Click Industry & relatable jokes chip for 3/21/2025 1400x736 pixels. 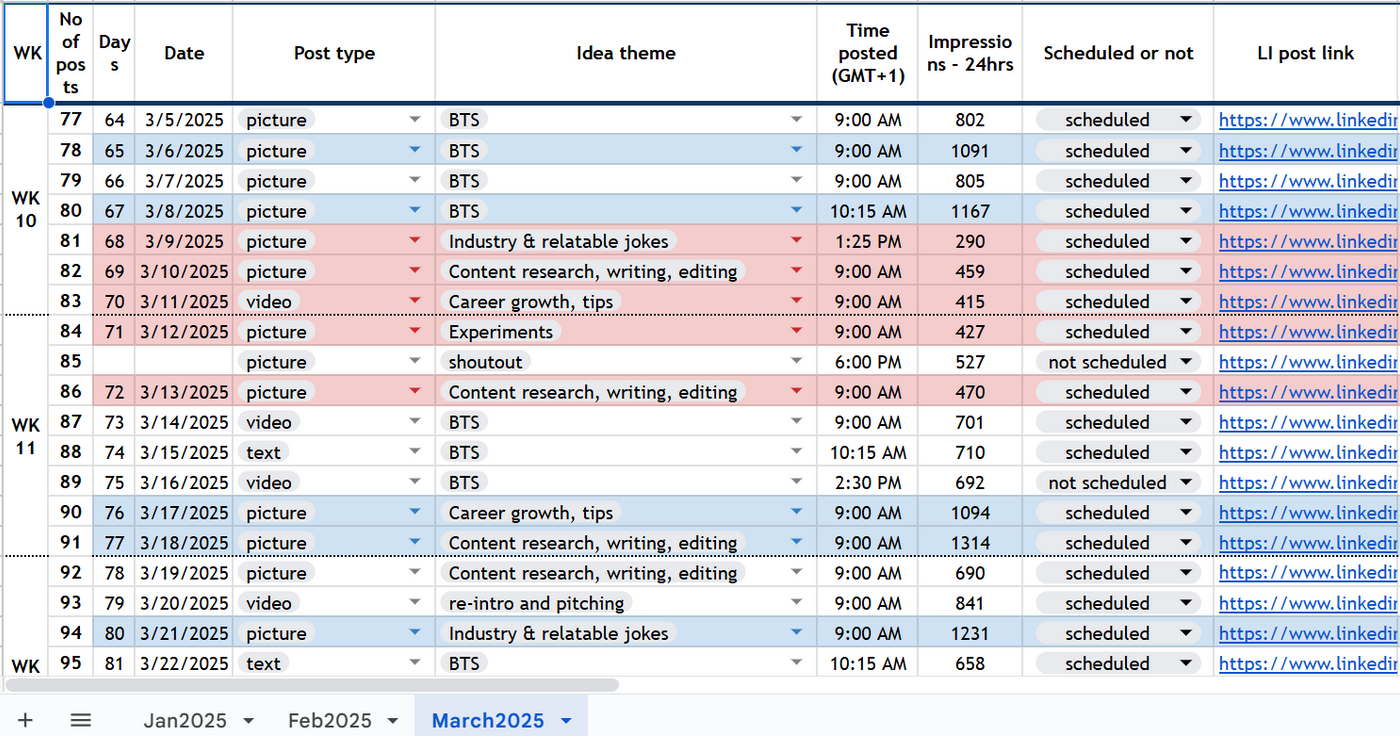(559, 633)
